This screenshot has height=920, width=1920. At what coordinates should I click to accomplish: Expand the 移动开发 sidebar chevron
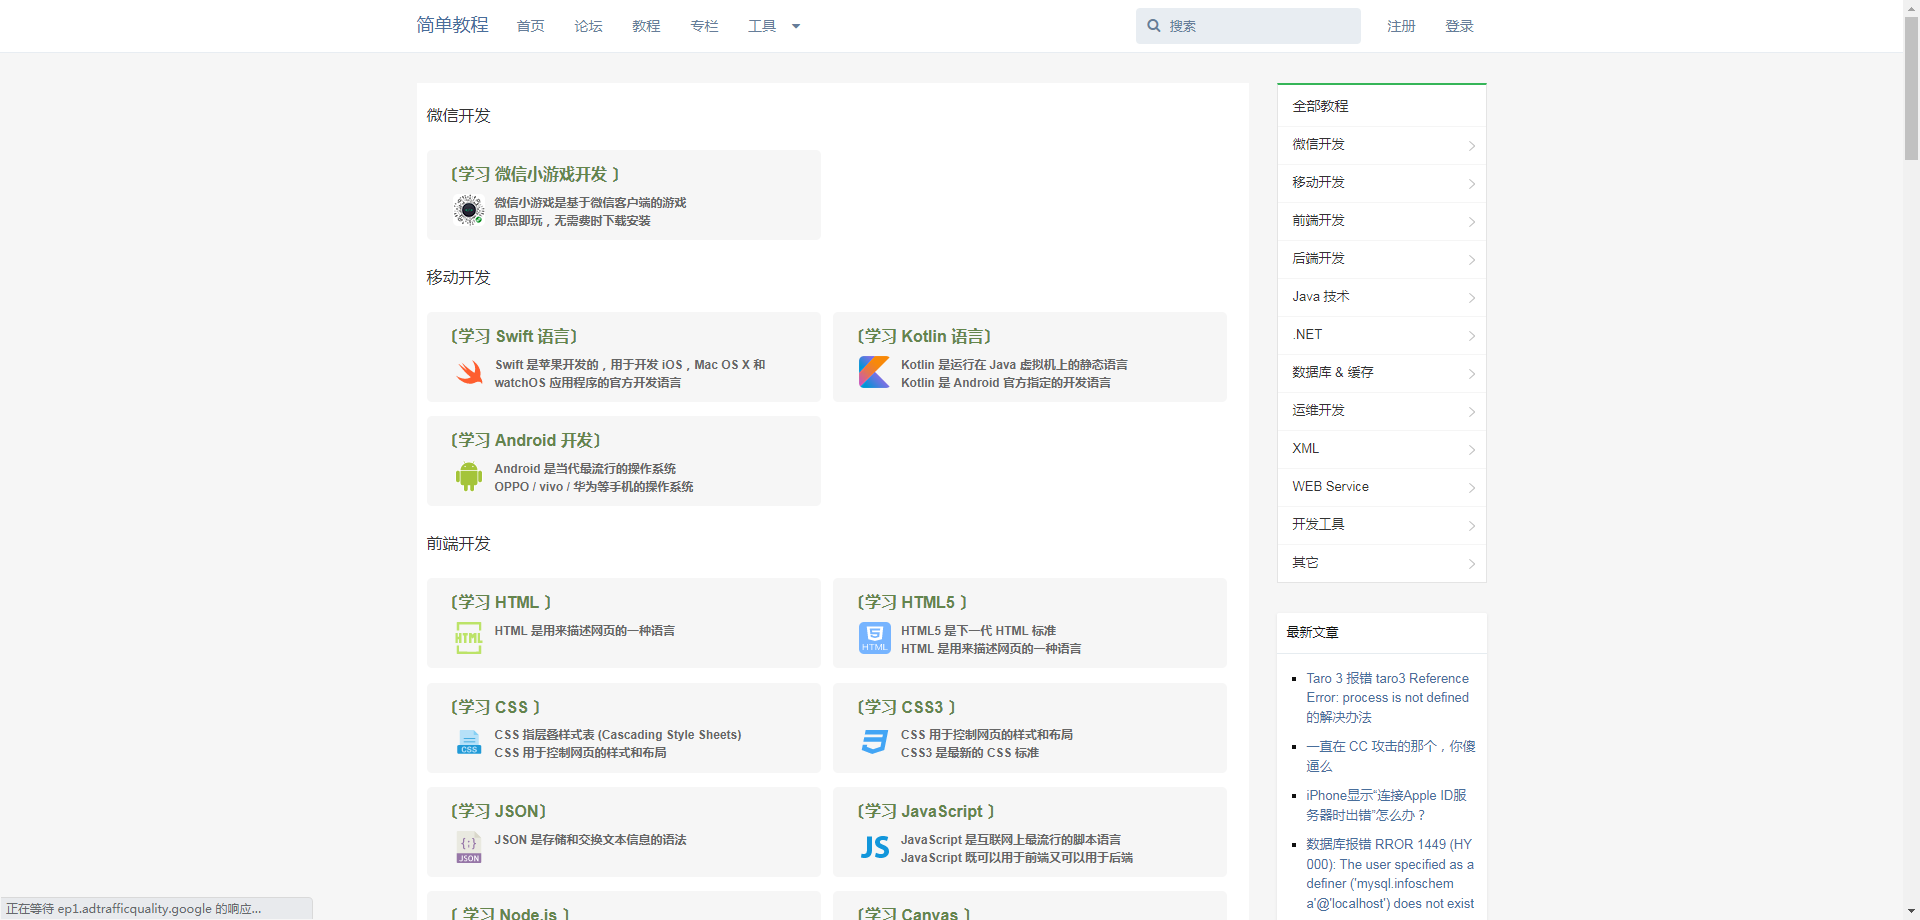[1471, 184]
